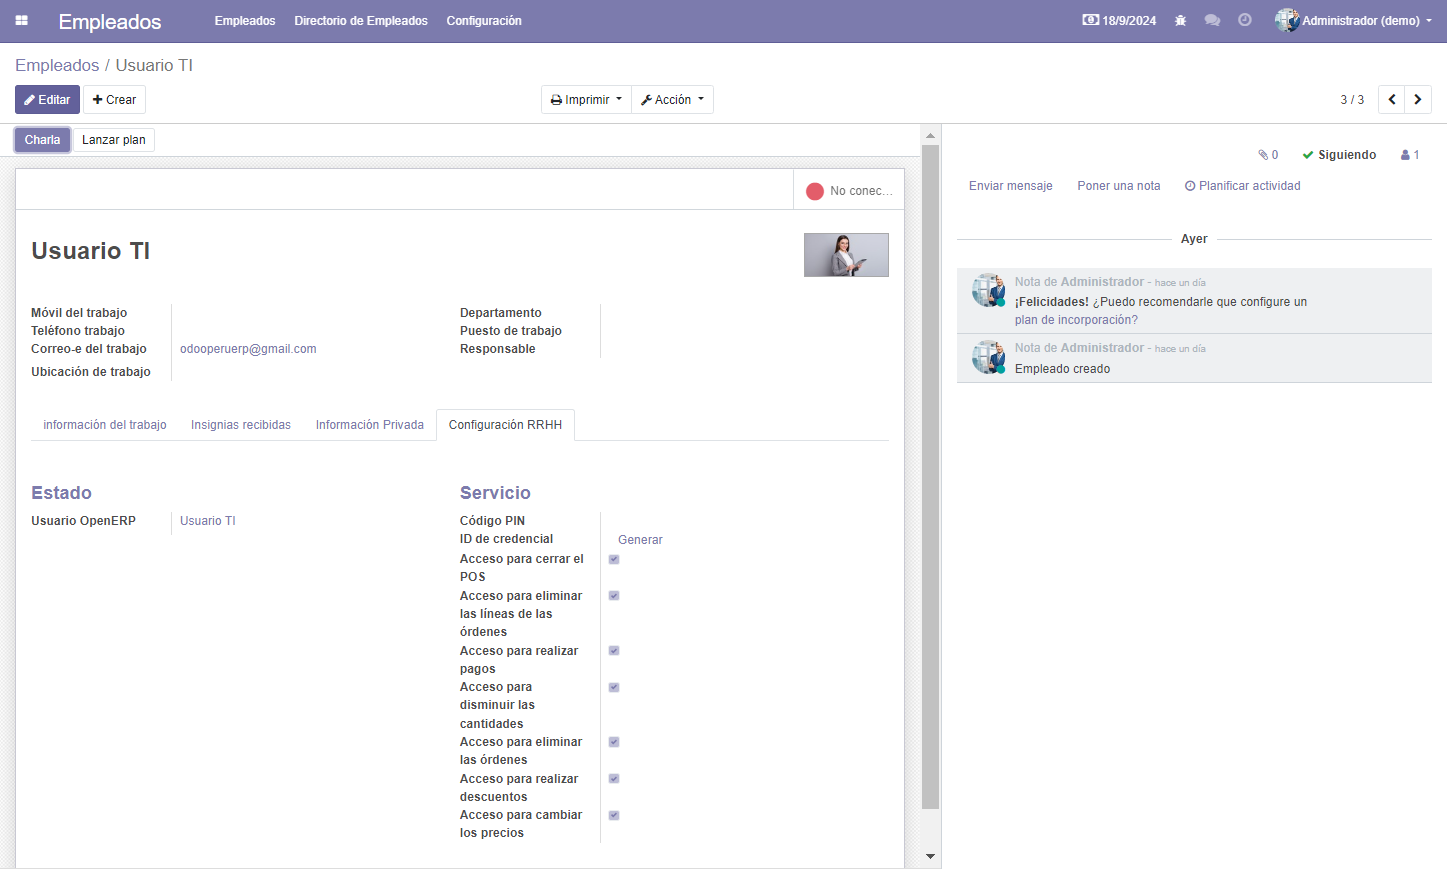Click Poner una nota

(x=1119, y=186)
